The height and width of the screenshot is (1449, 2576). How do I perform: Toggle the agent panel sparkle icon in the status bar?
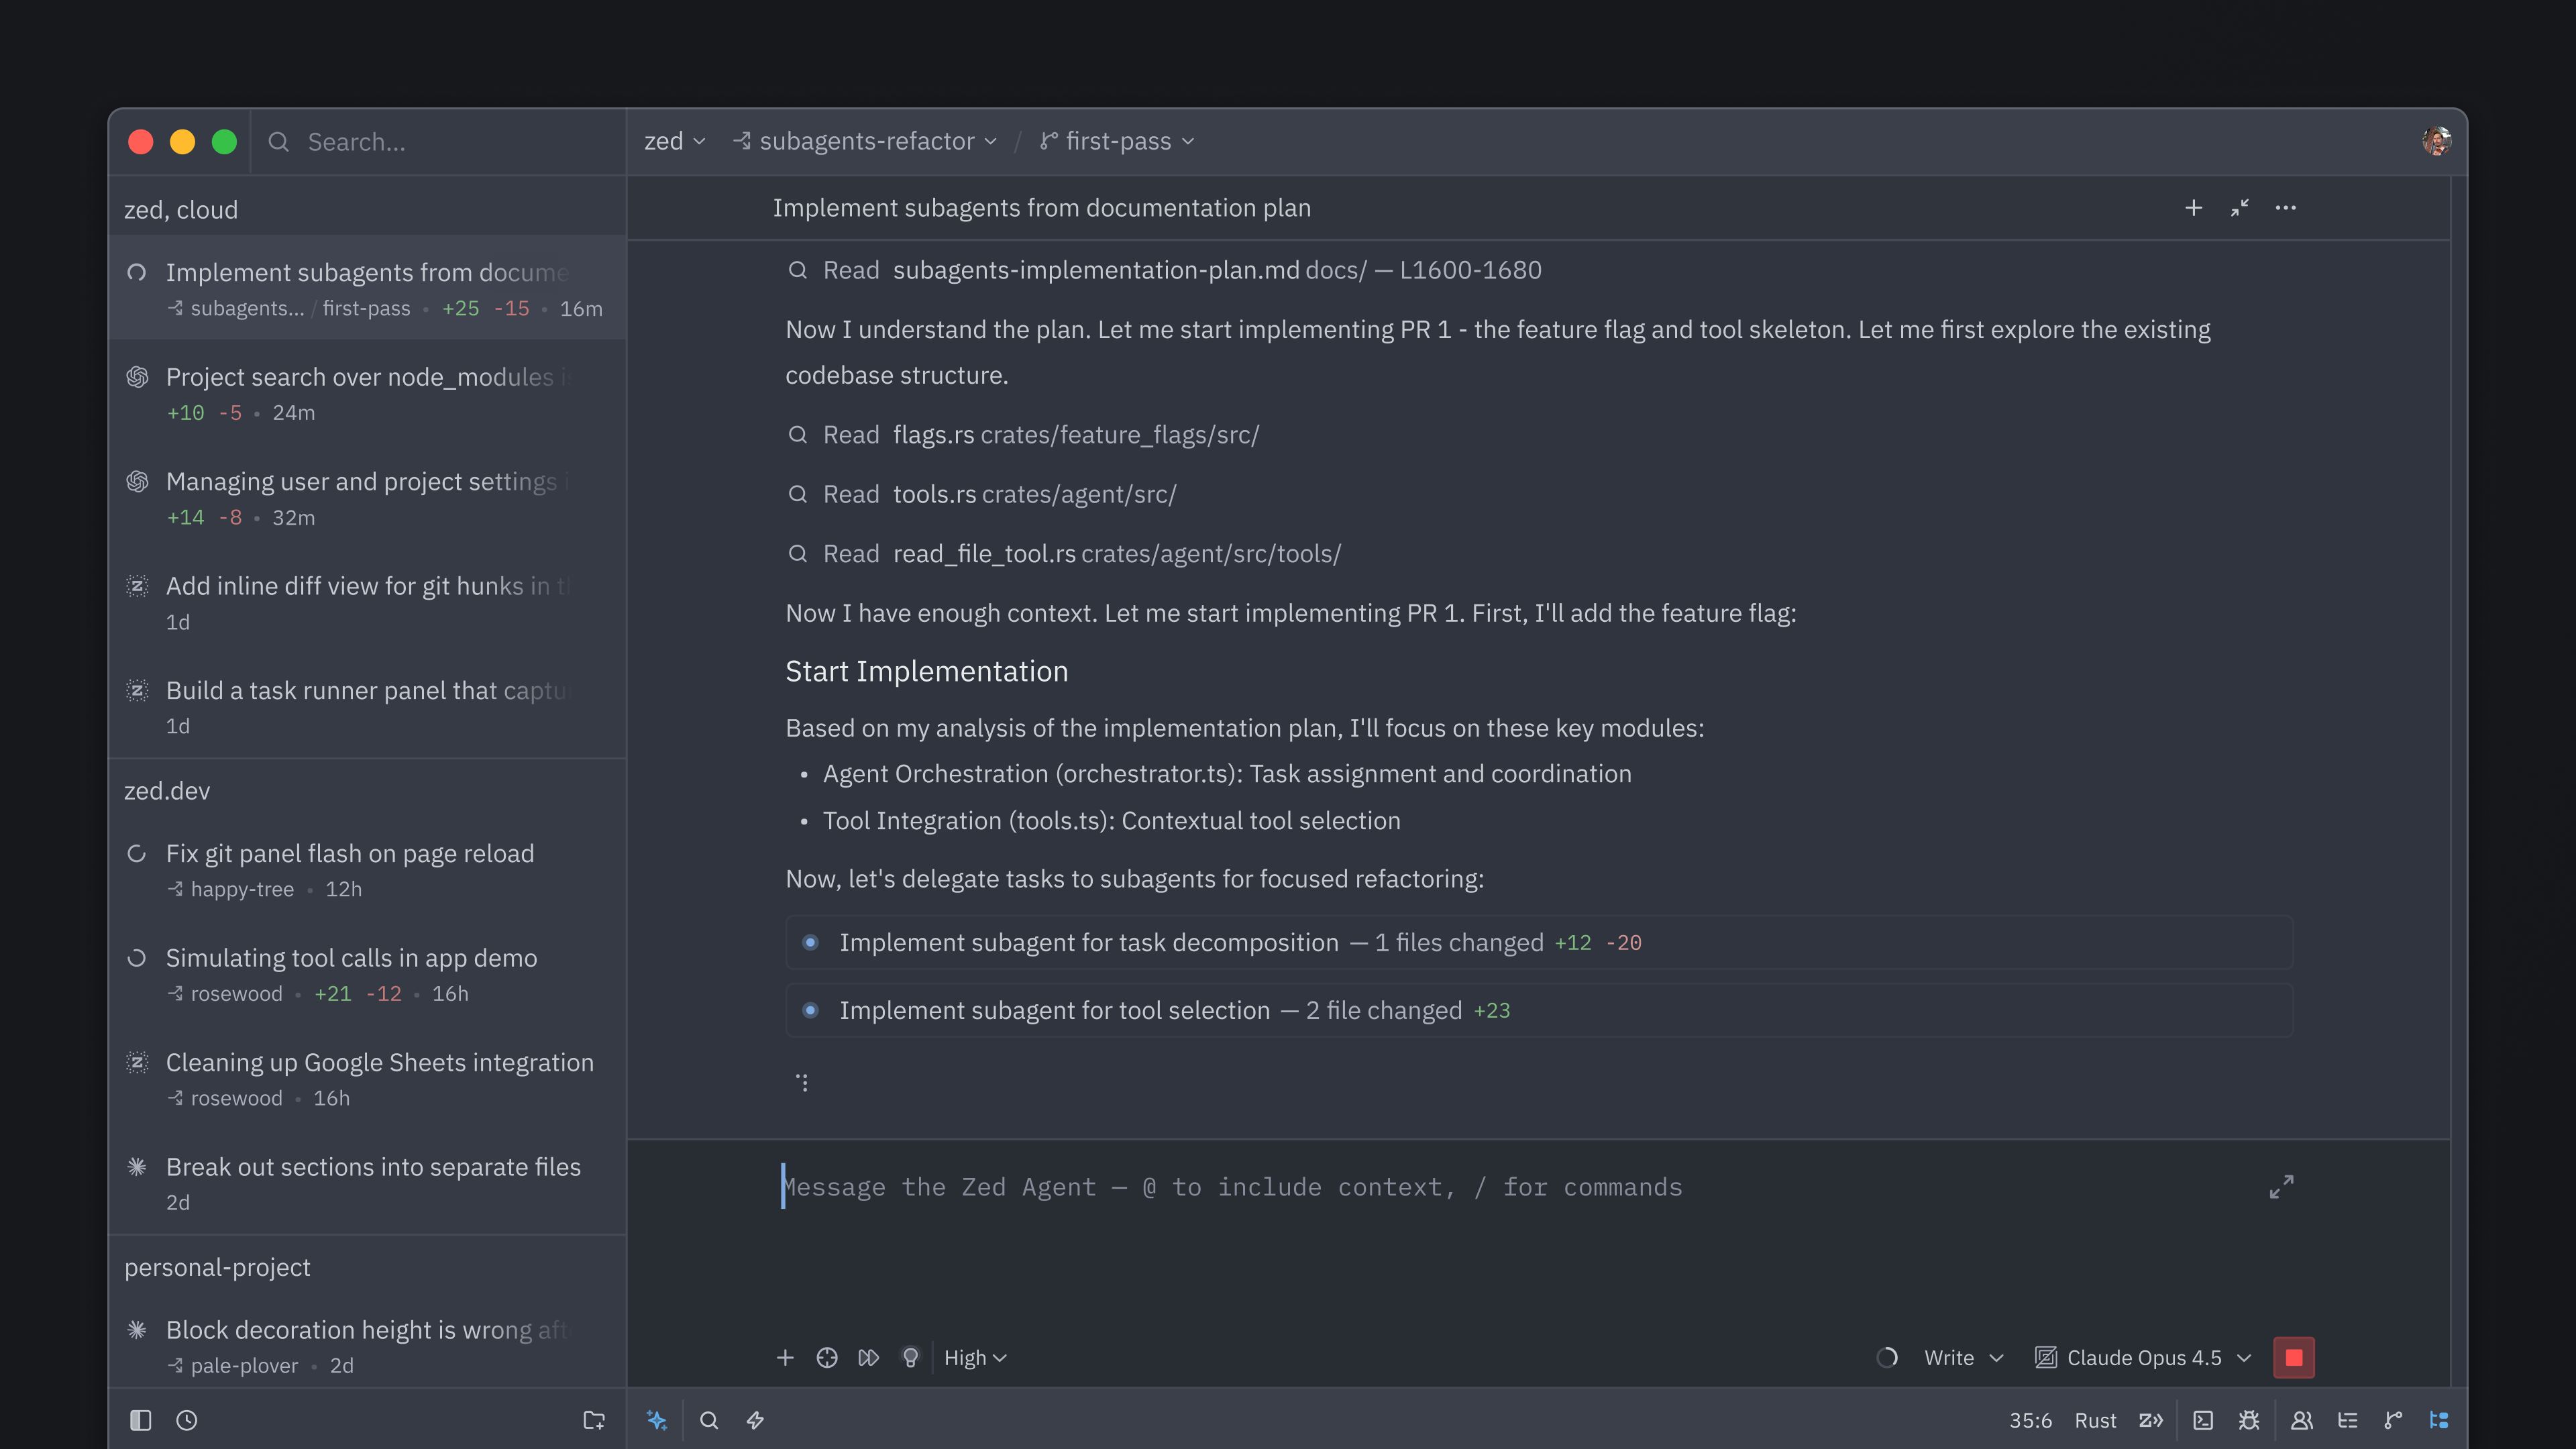pos(657,1420)
